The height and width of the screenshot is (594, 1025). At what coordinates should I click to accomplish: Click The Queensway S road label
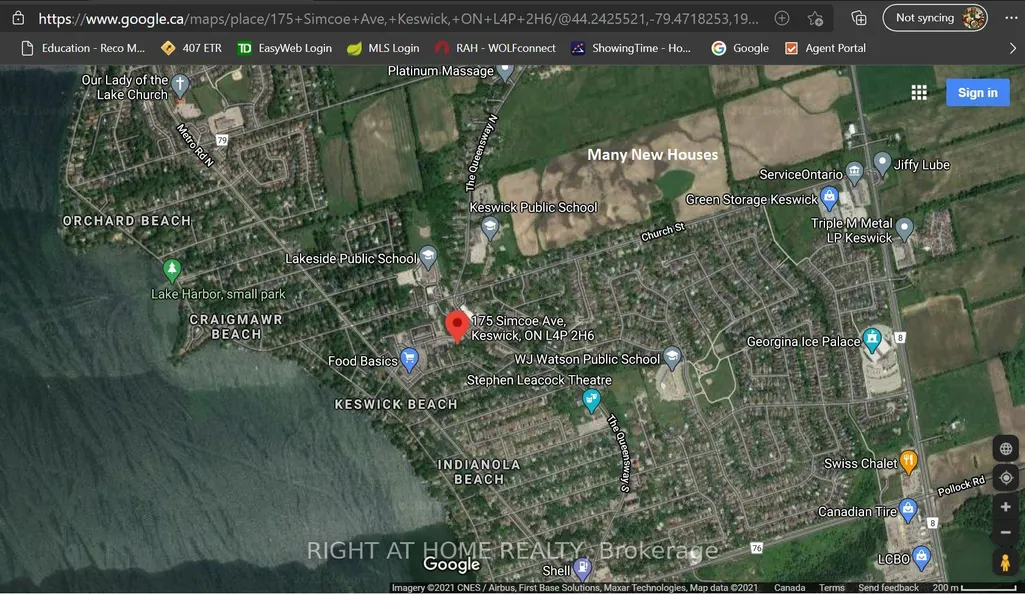(618, 452)
